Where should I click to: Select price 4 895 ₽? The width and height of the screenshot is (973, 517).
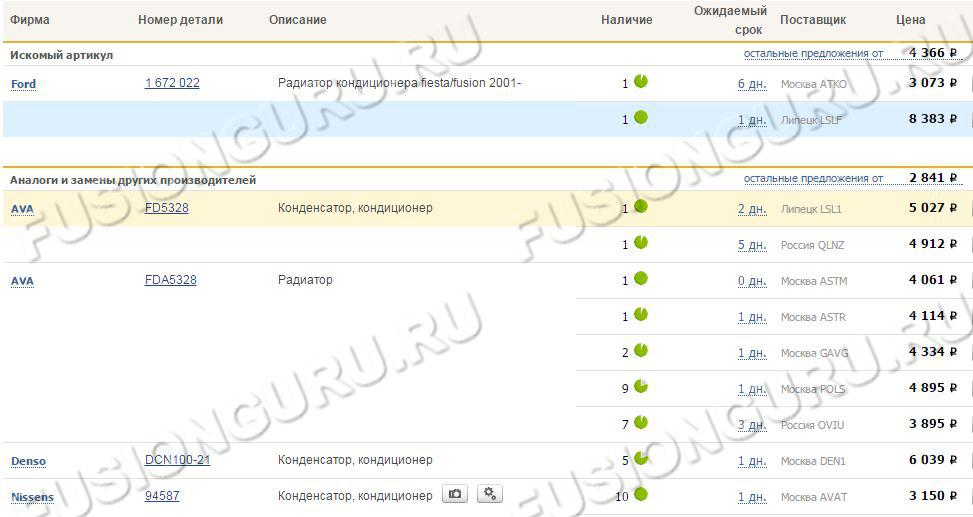coord(933,388)
